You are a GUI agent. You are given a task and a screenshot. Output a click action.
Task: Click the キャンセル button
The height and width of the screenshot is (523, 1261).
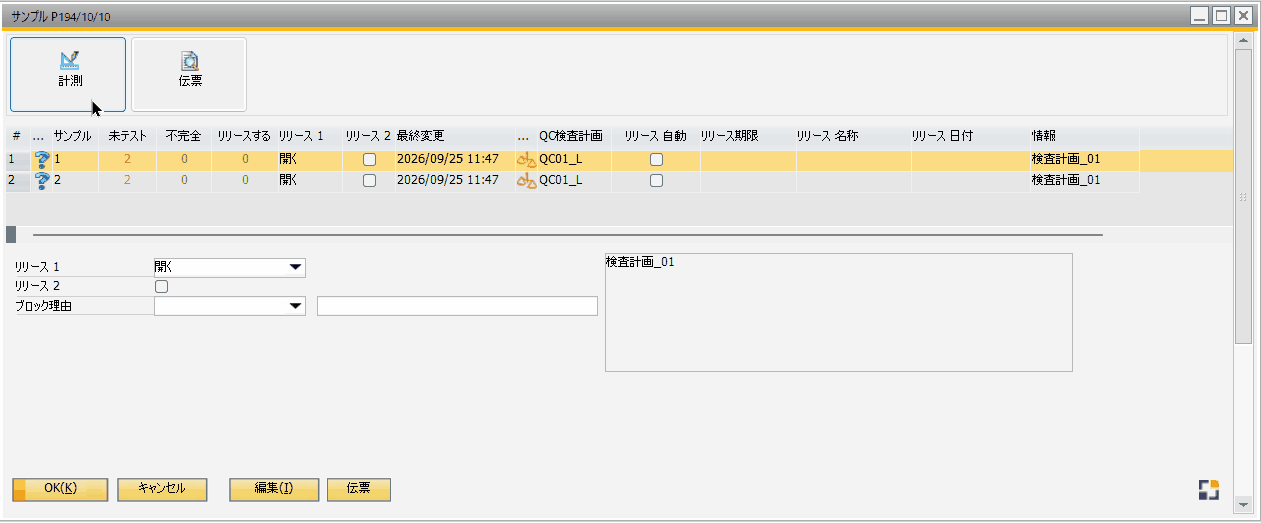pos(162,489)
